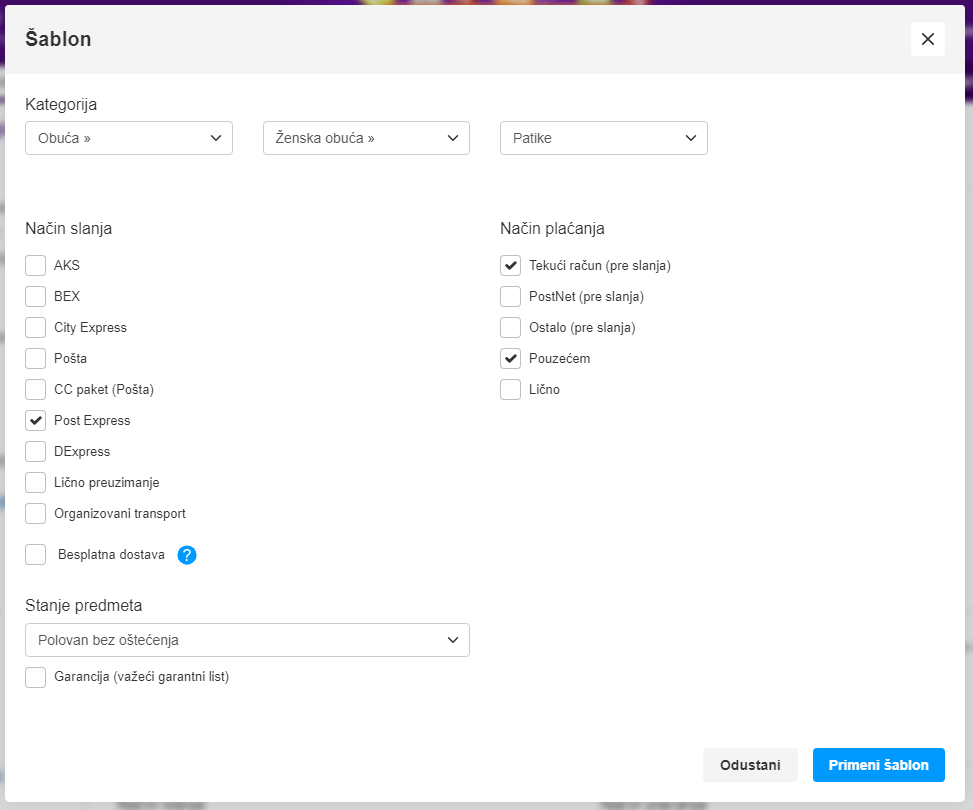Tick the Pošta checkbox

[x=35, y=359]
